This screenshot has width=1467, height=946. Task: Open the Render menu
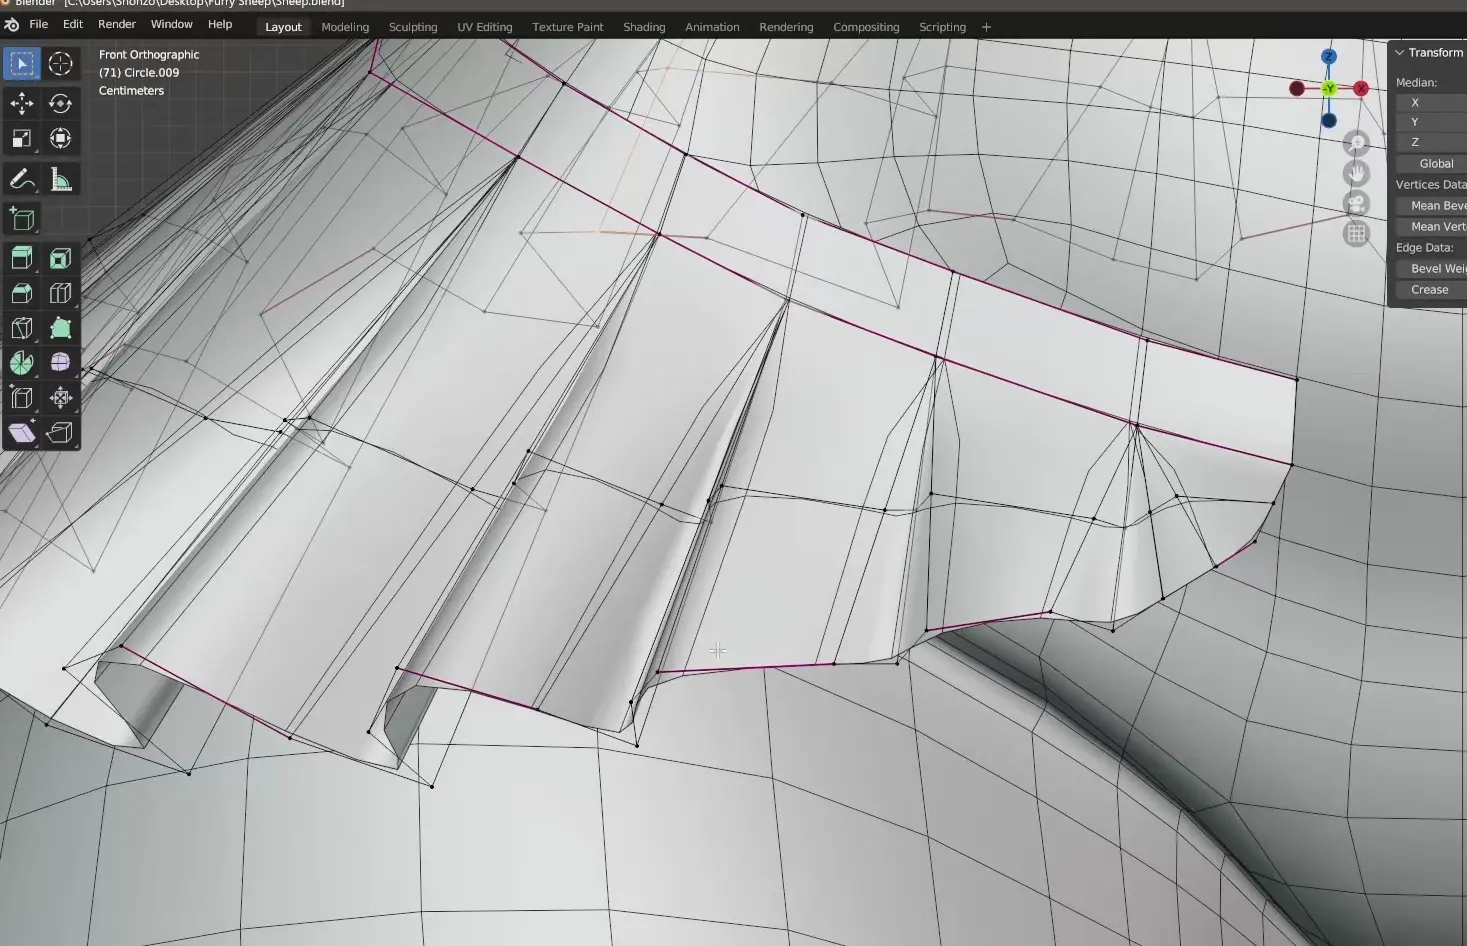click(x=116, y=24)
